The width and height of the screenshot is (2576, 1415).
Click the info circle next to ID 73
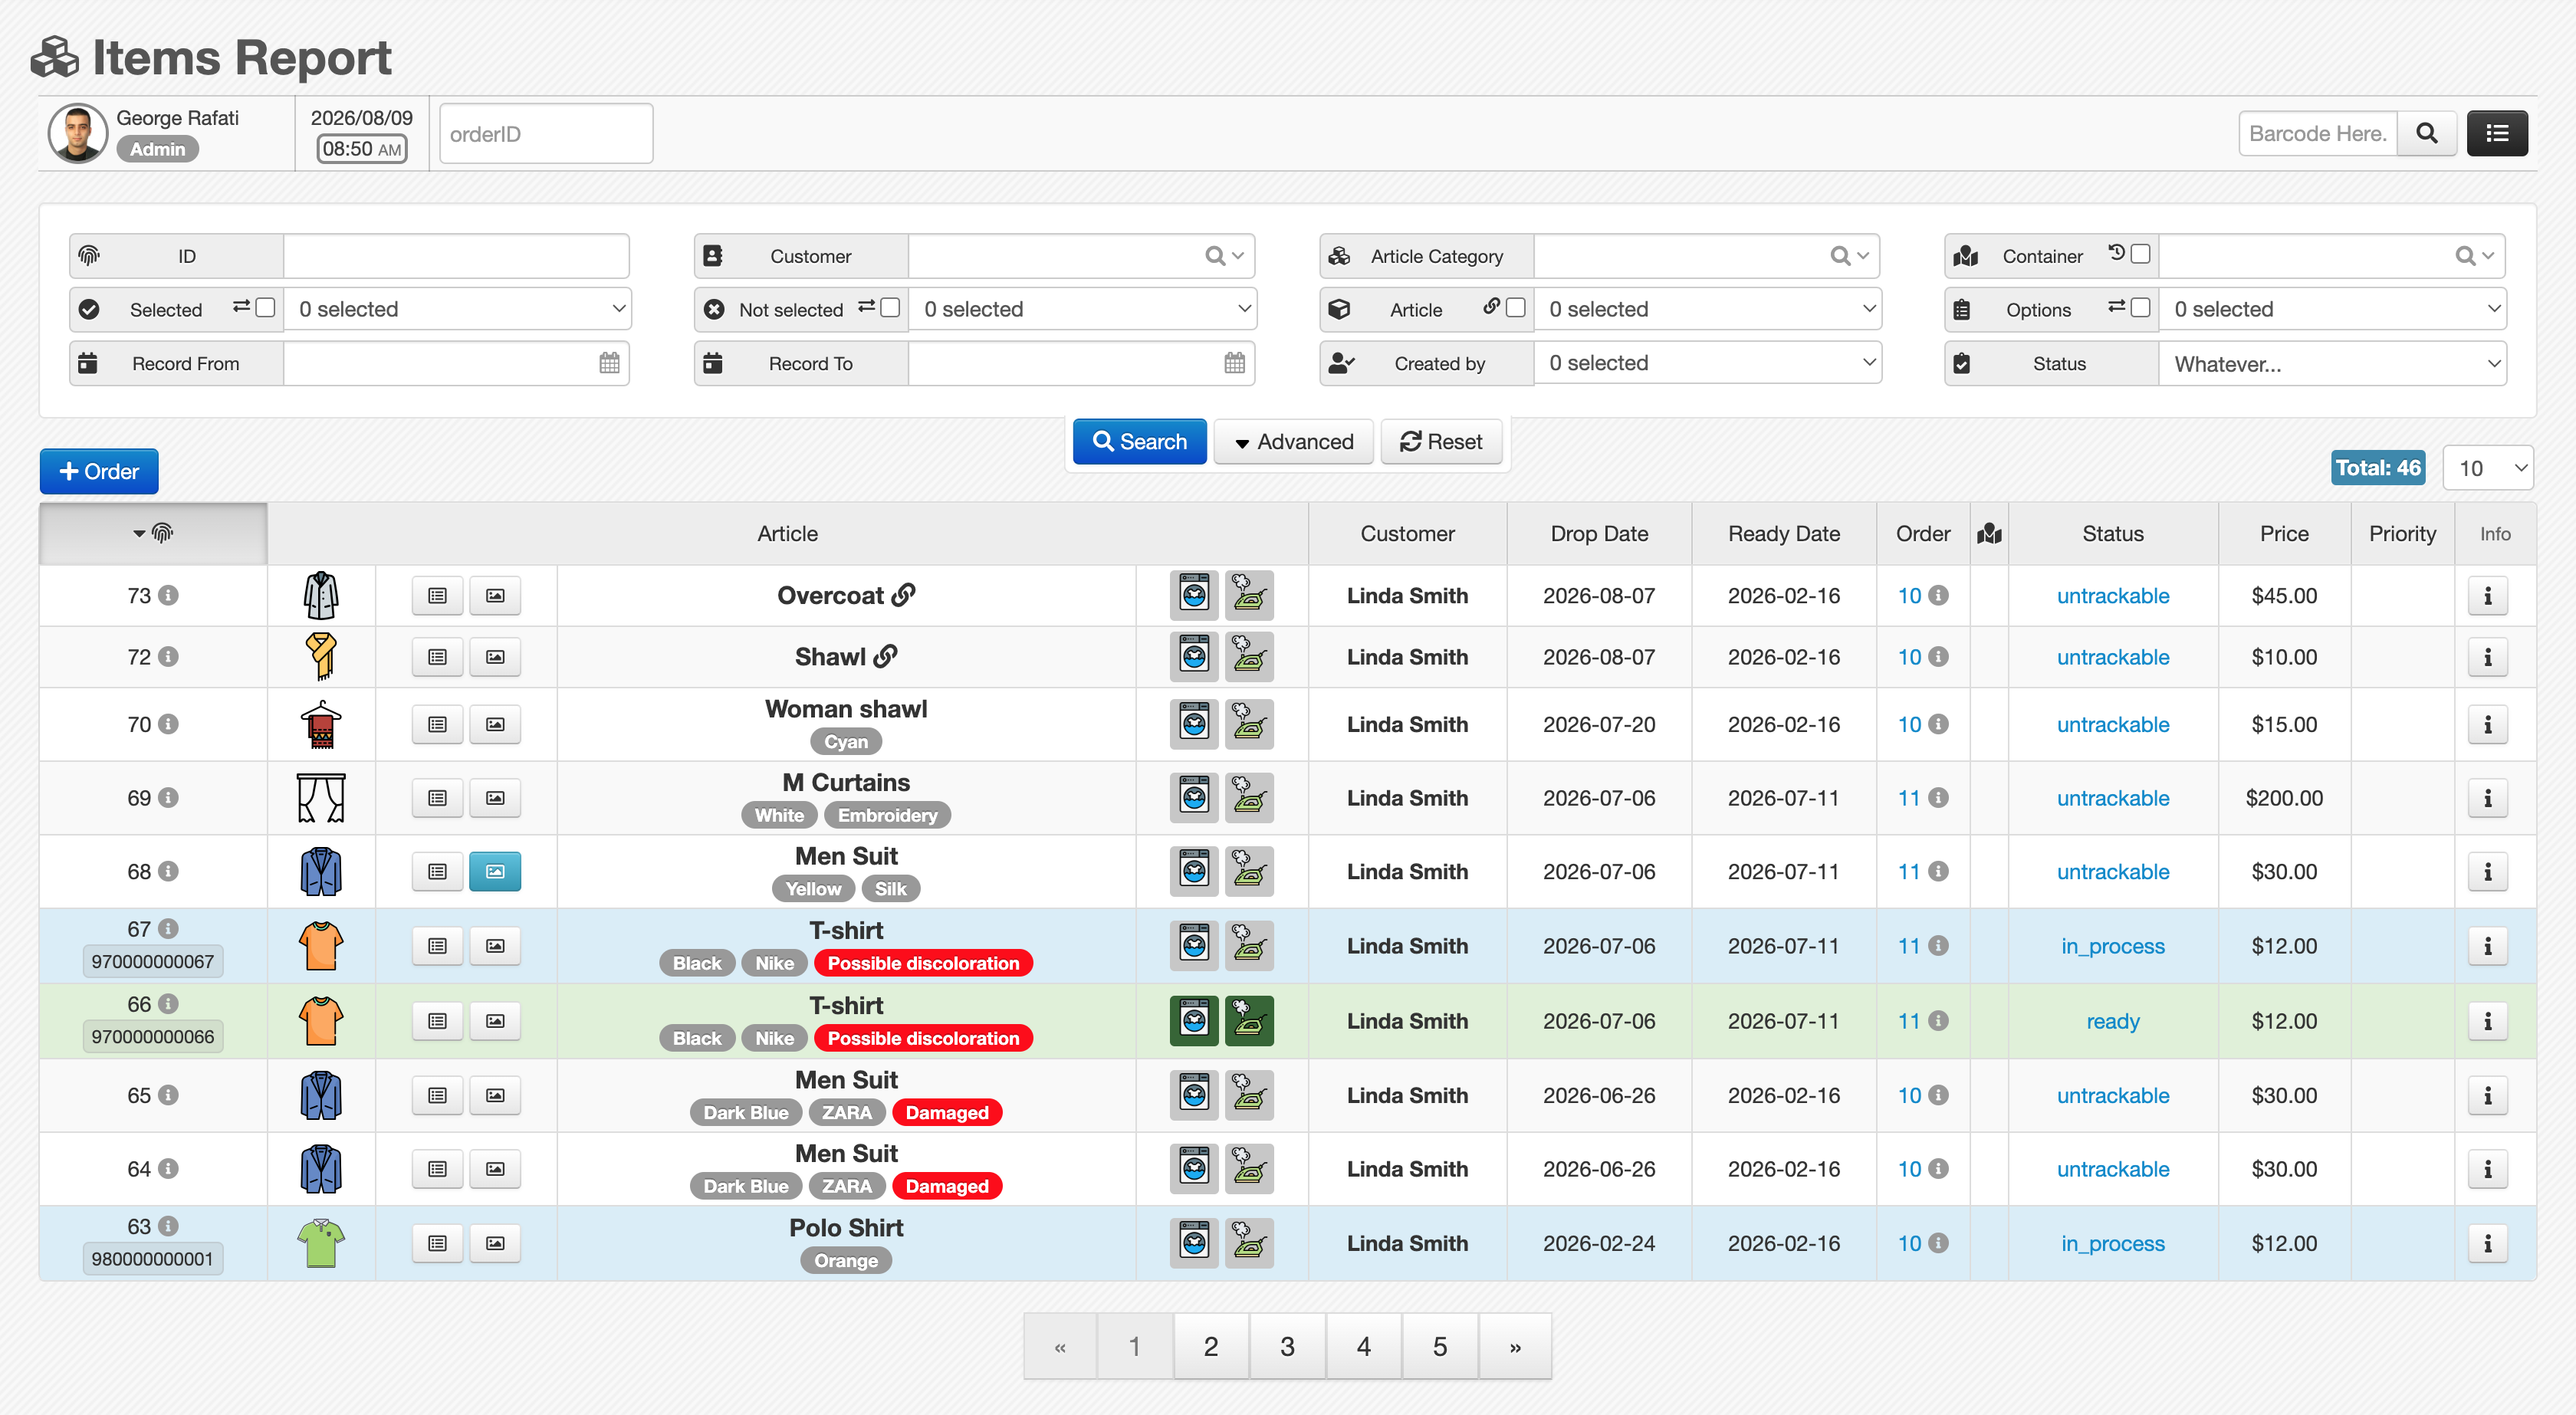(169, 595)
